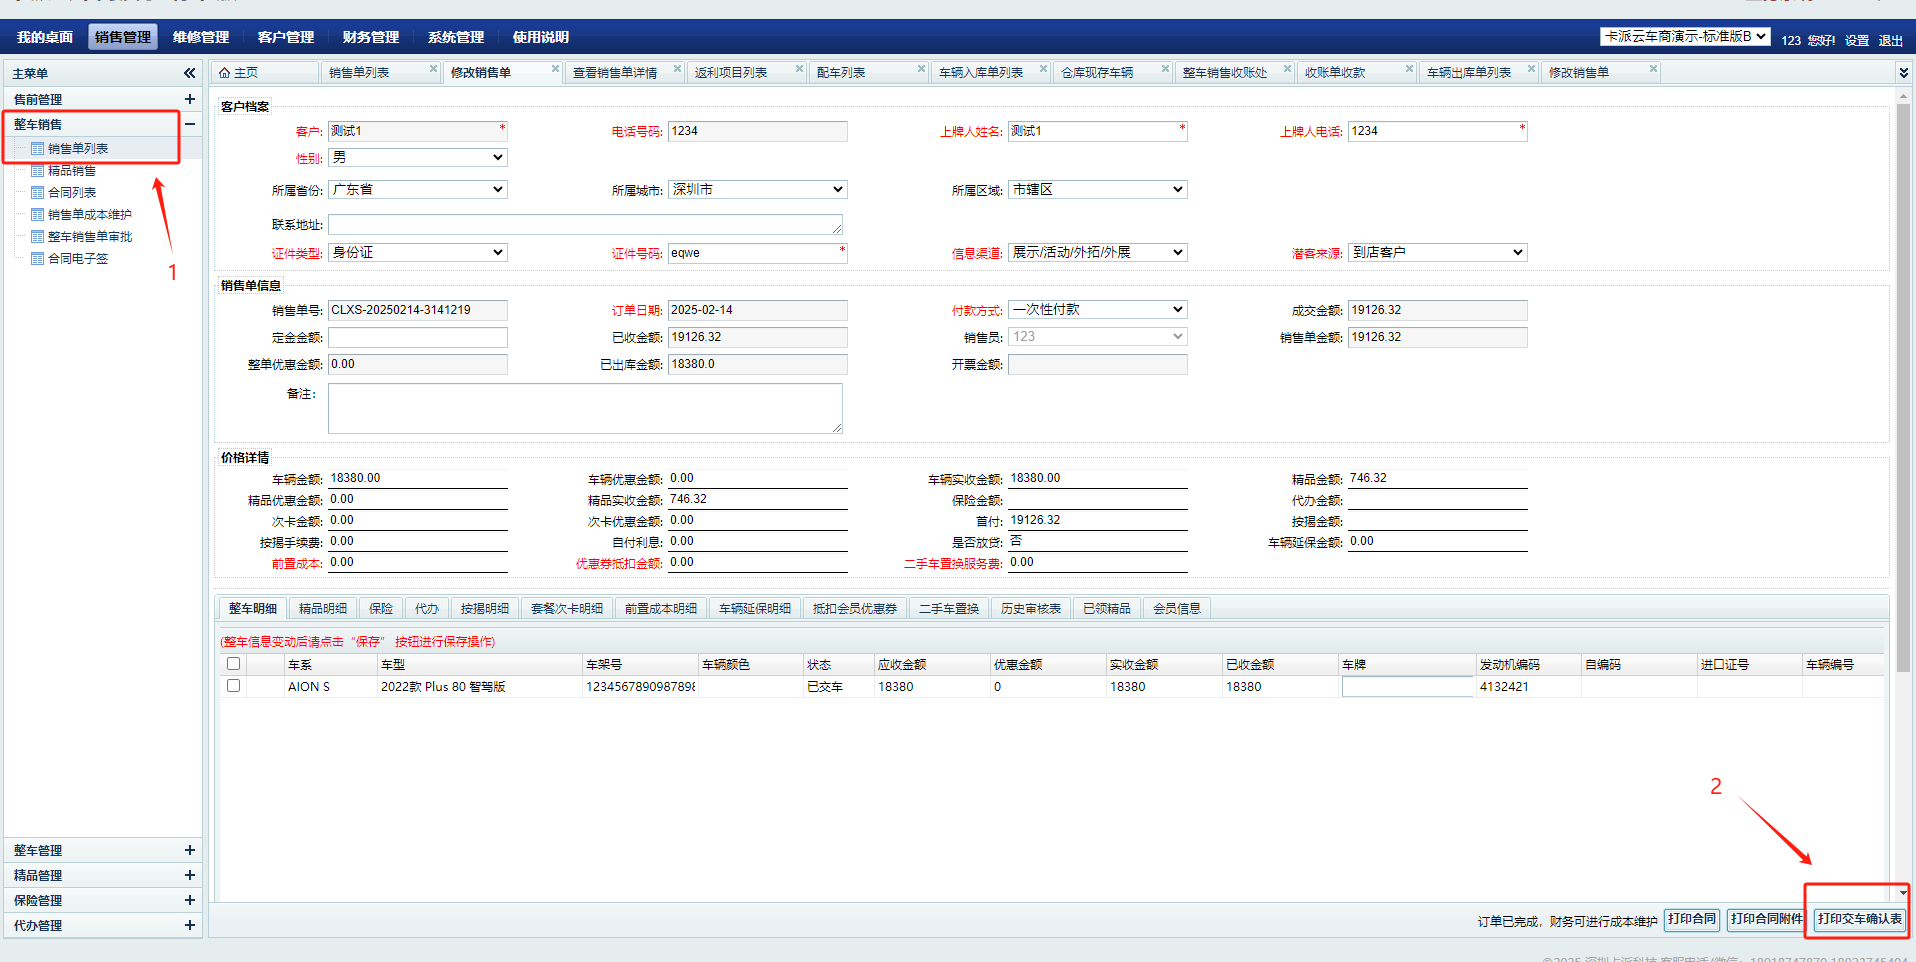Open 精品销售 tree item icon
The height and width of the screenshot is (962, 1916).
coord(37,171)
